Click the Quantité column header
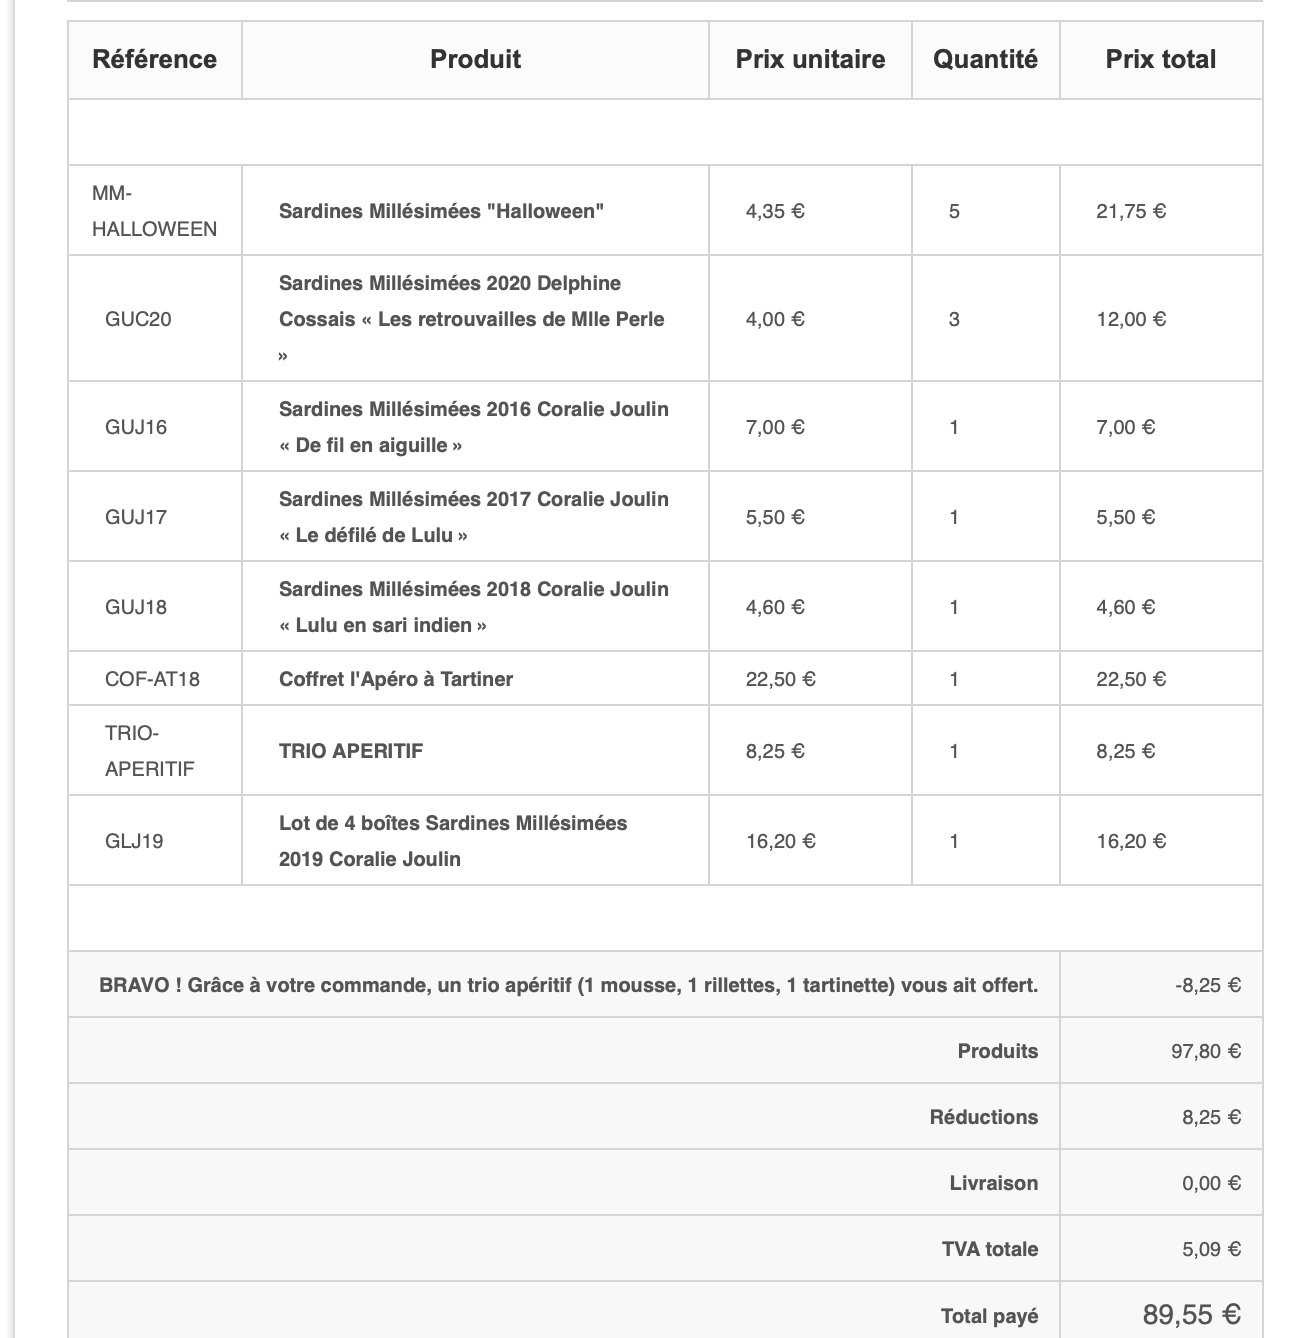This screenshot has width=1302, height=1338. tap(985, 59)
